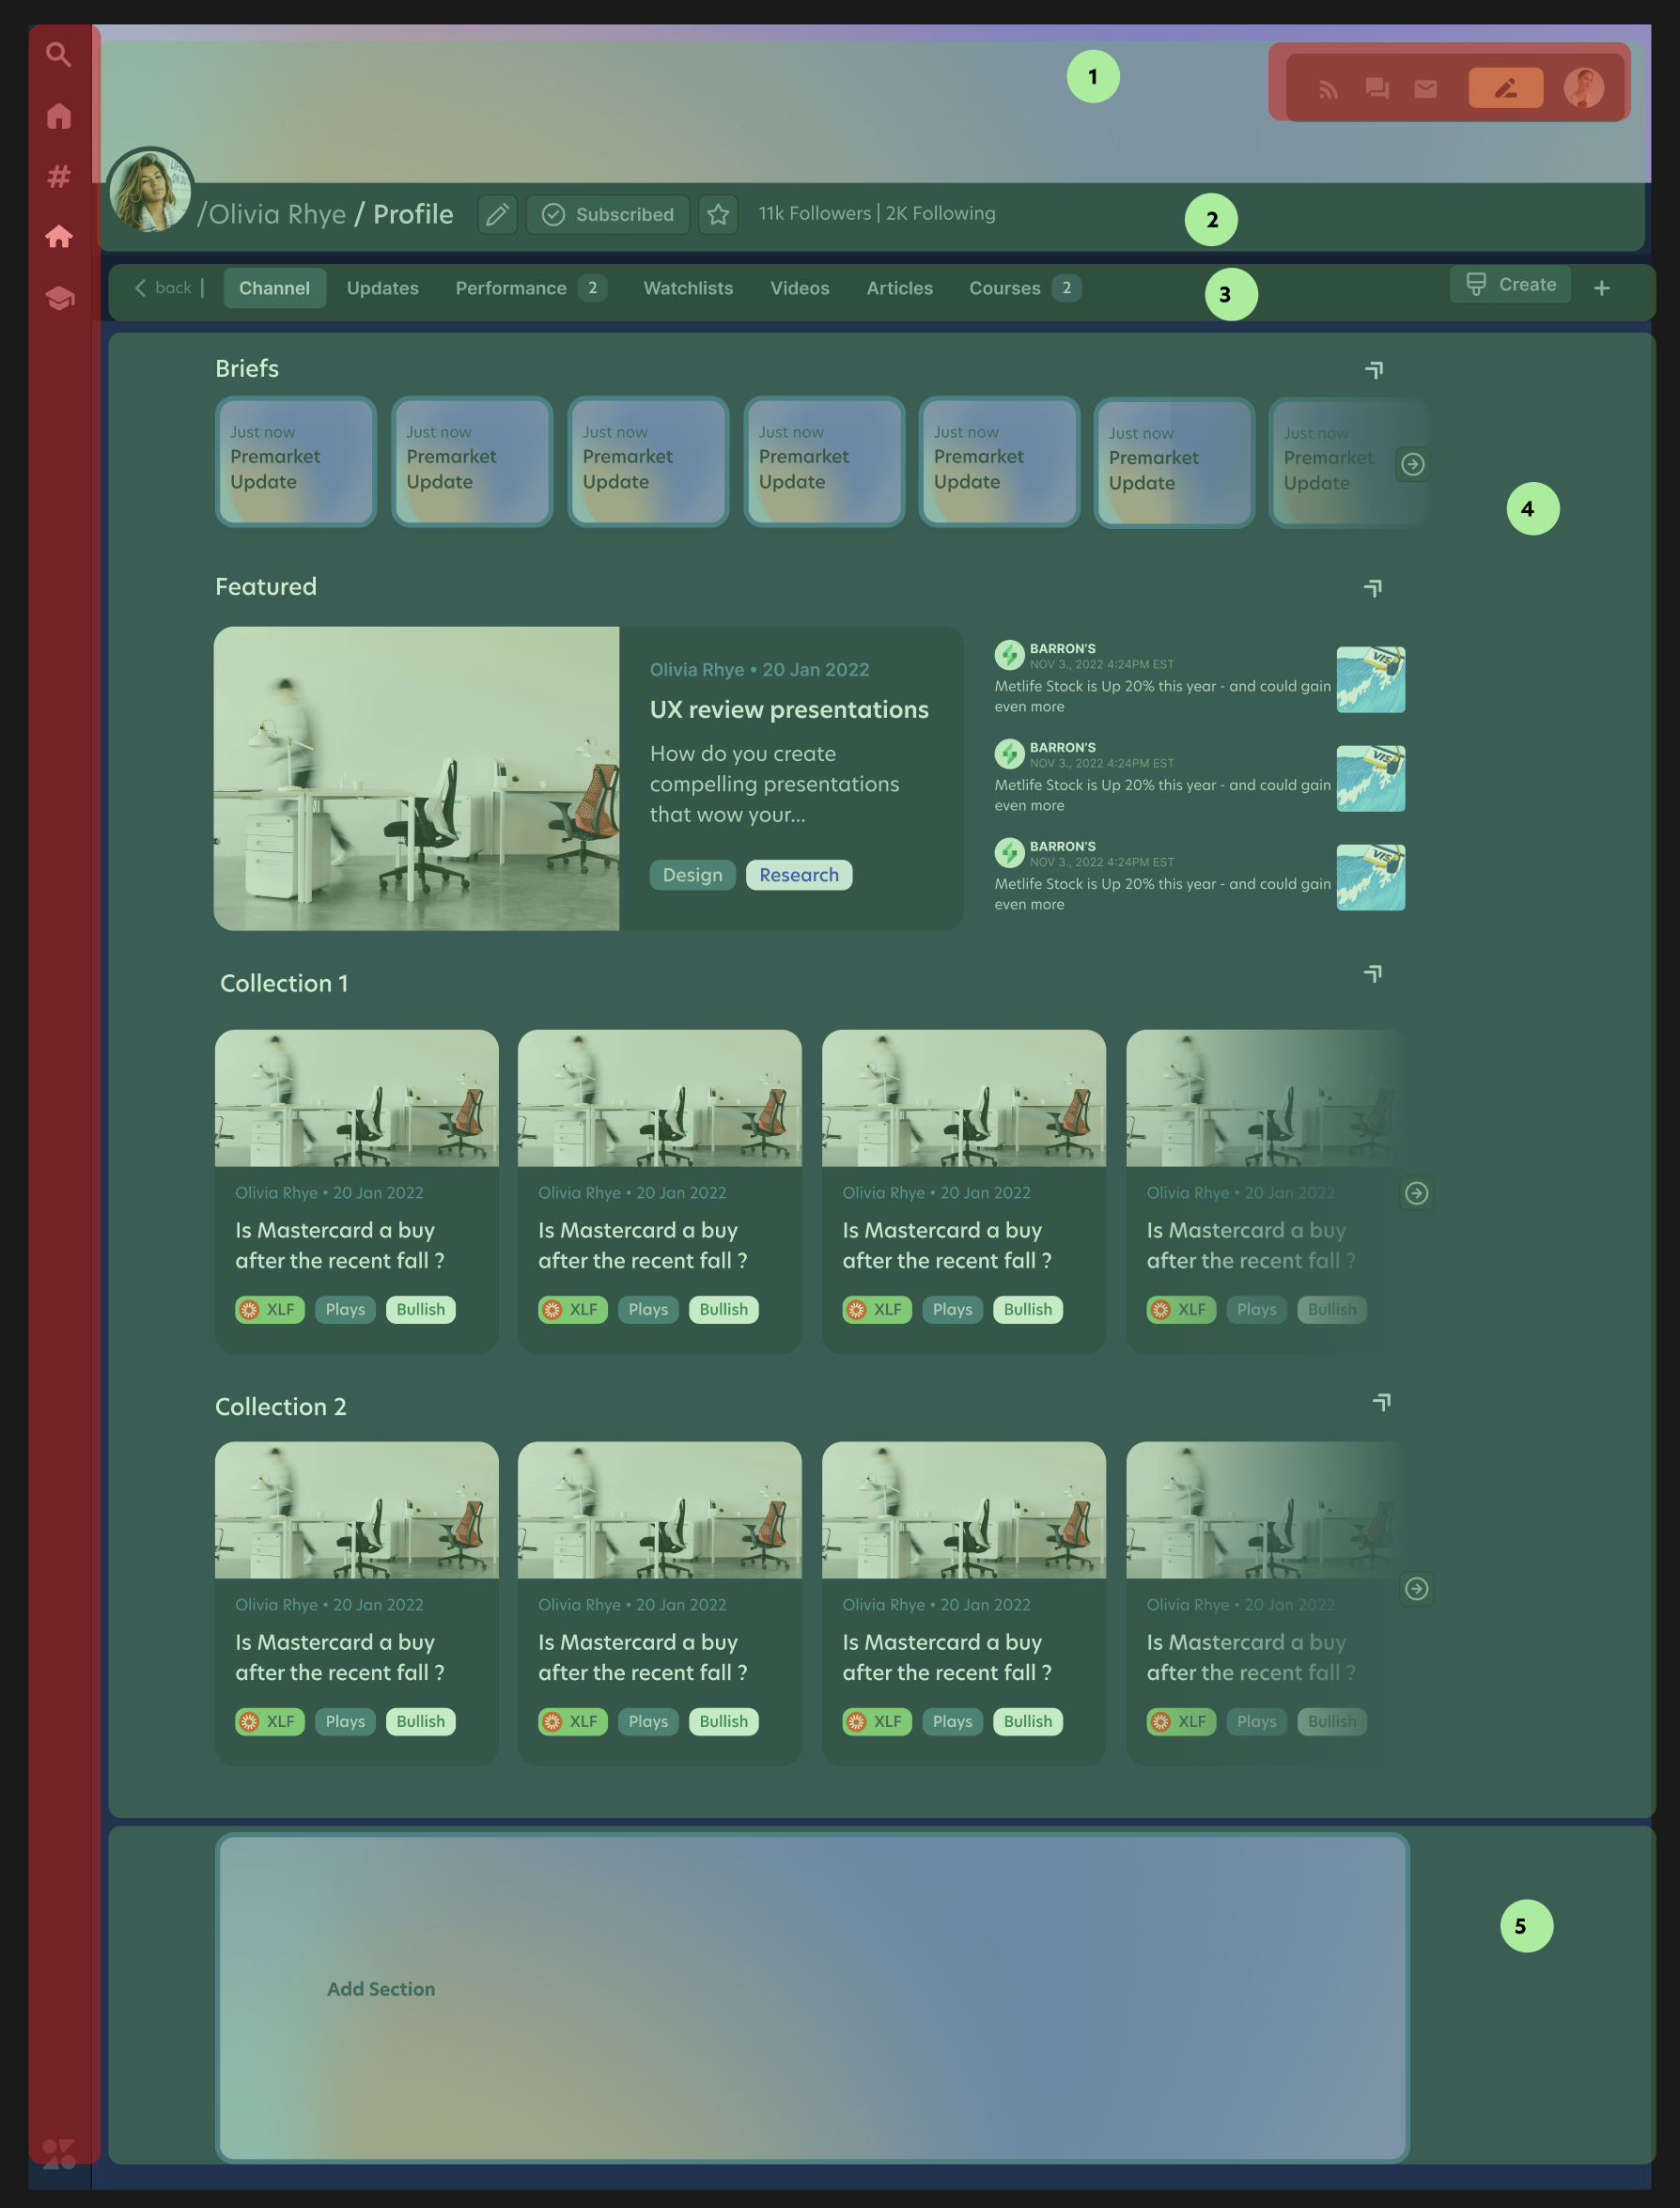Click the edit pencil next to the profile name
Image resolution: width=1680 pixels, height=2208 pixels.
(497, 215)
